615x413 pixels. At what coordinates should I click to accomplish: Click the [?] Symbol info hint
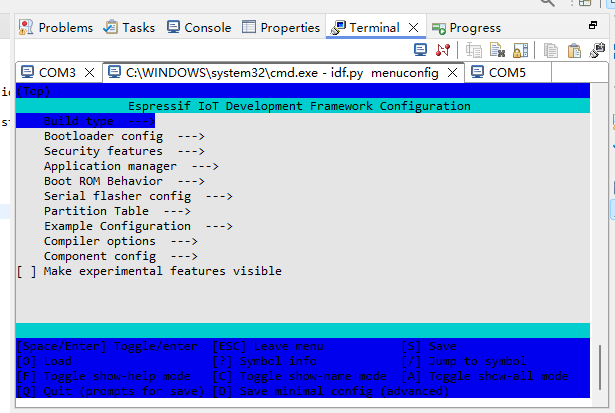(265, 361)
